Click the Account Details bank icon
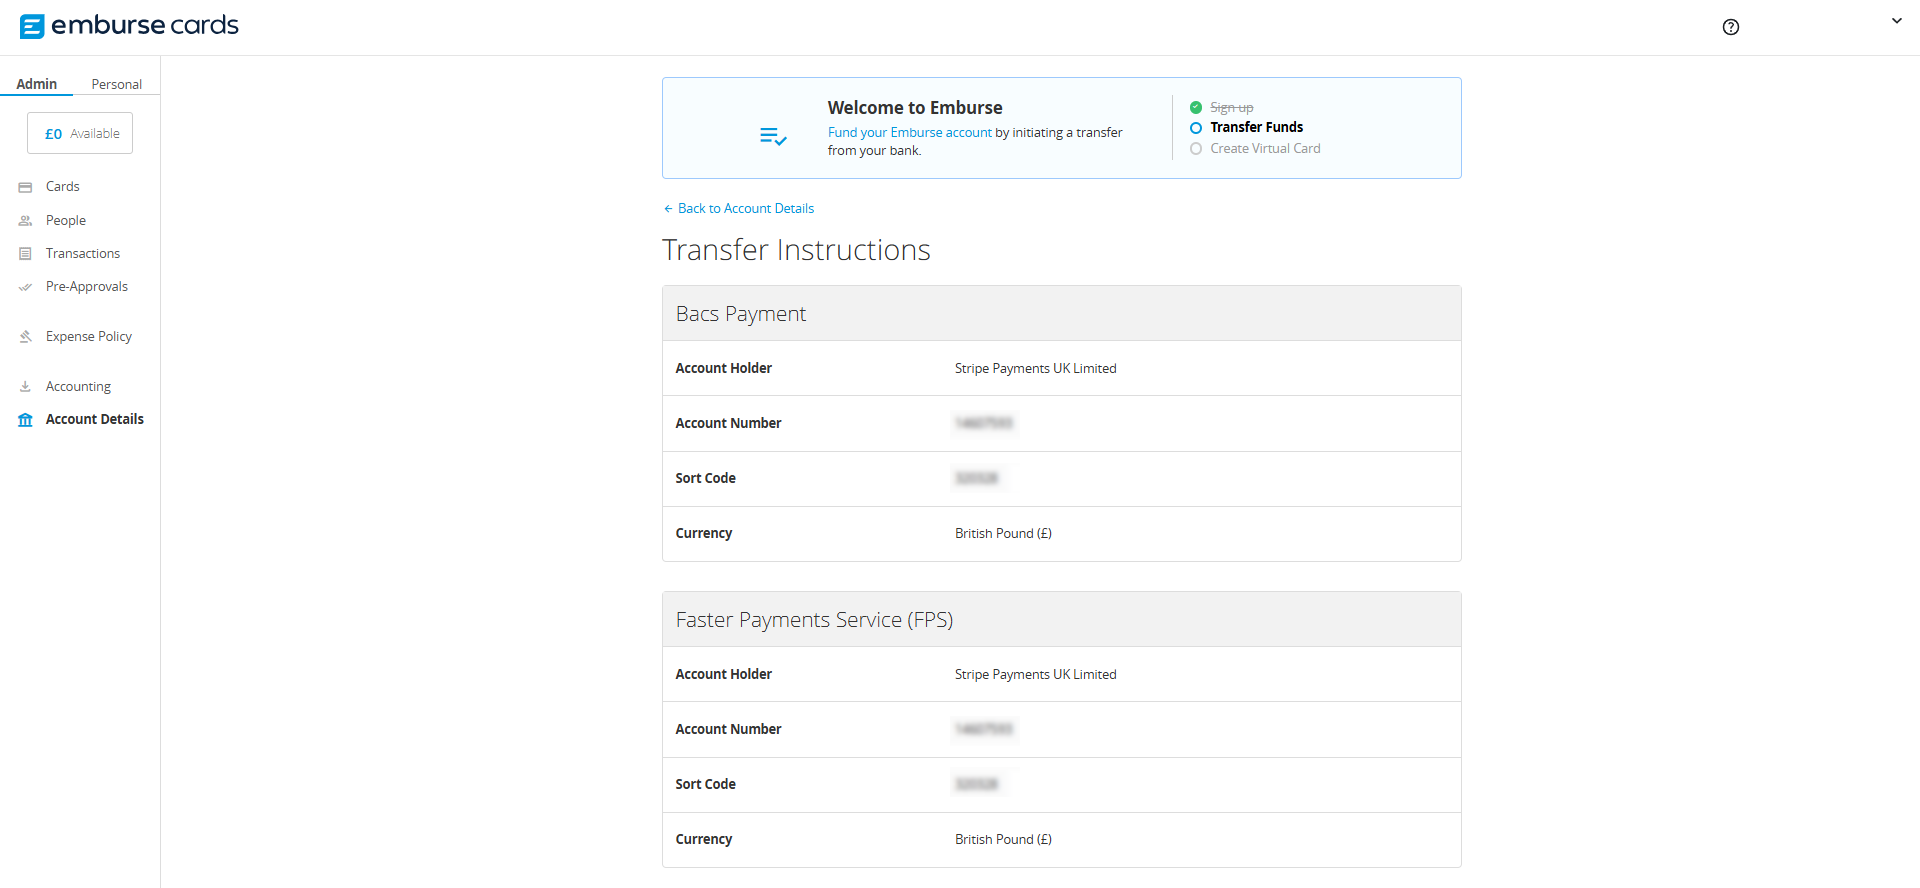This screenshot has width=1920, height=888. pos(25,420)
